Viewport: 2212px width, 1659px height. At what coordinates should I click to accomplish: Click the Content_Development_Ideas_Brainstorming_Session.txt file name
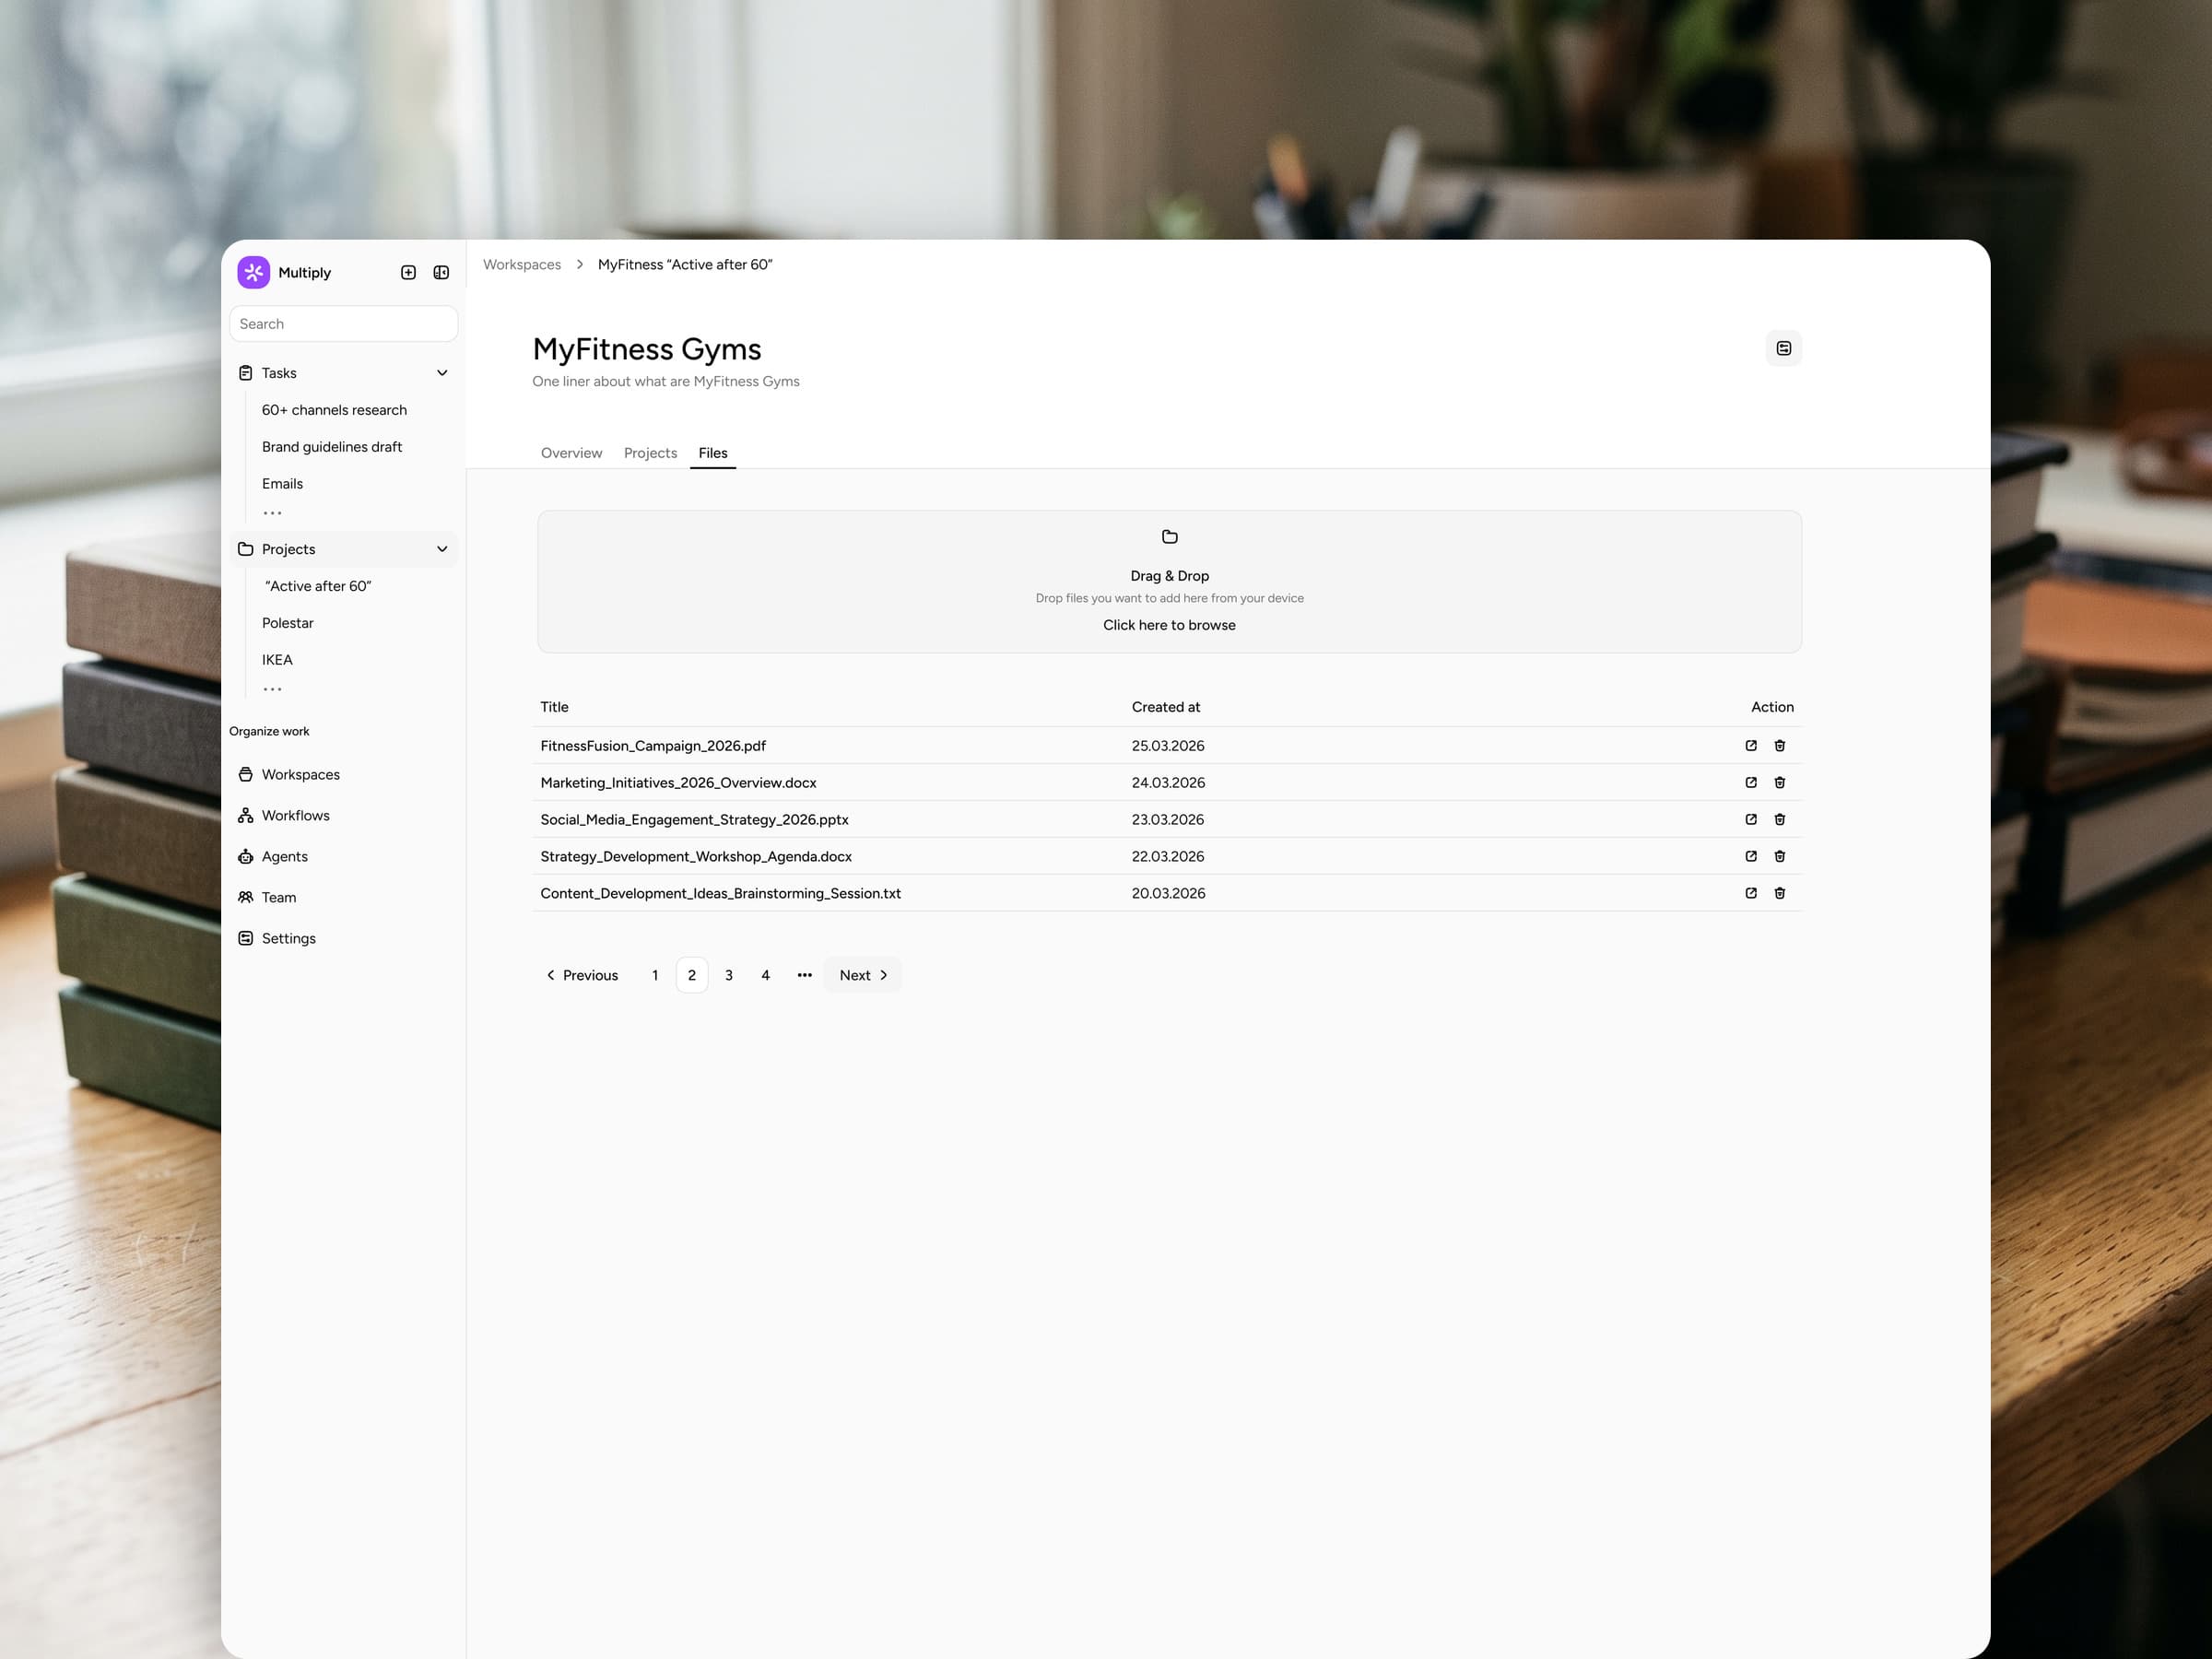[720, 893]
